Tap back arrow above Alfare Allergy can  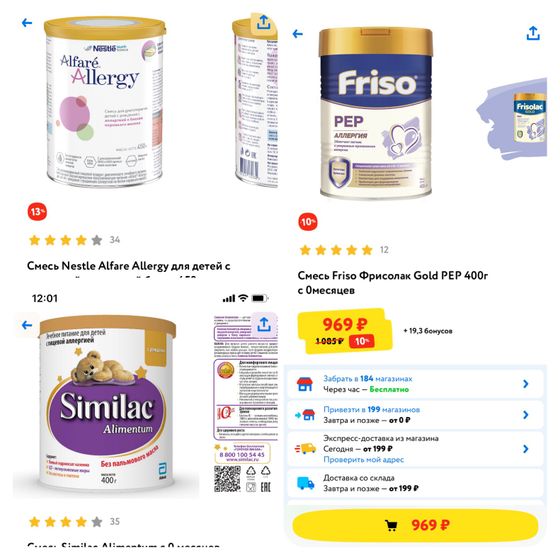[x=27, y=23]
